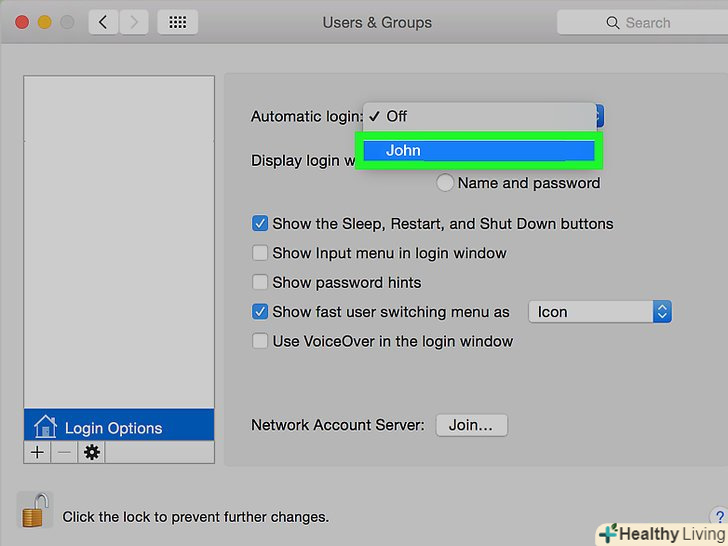Open Show All preferences grid icon
Image resolution: width=728 pixels, height=546 pixels.
(x=177, y=22)
